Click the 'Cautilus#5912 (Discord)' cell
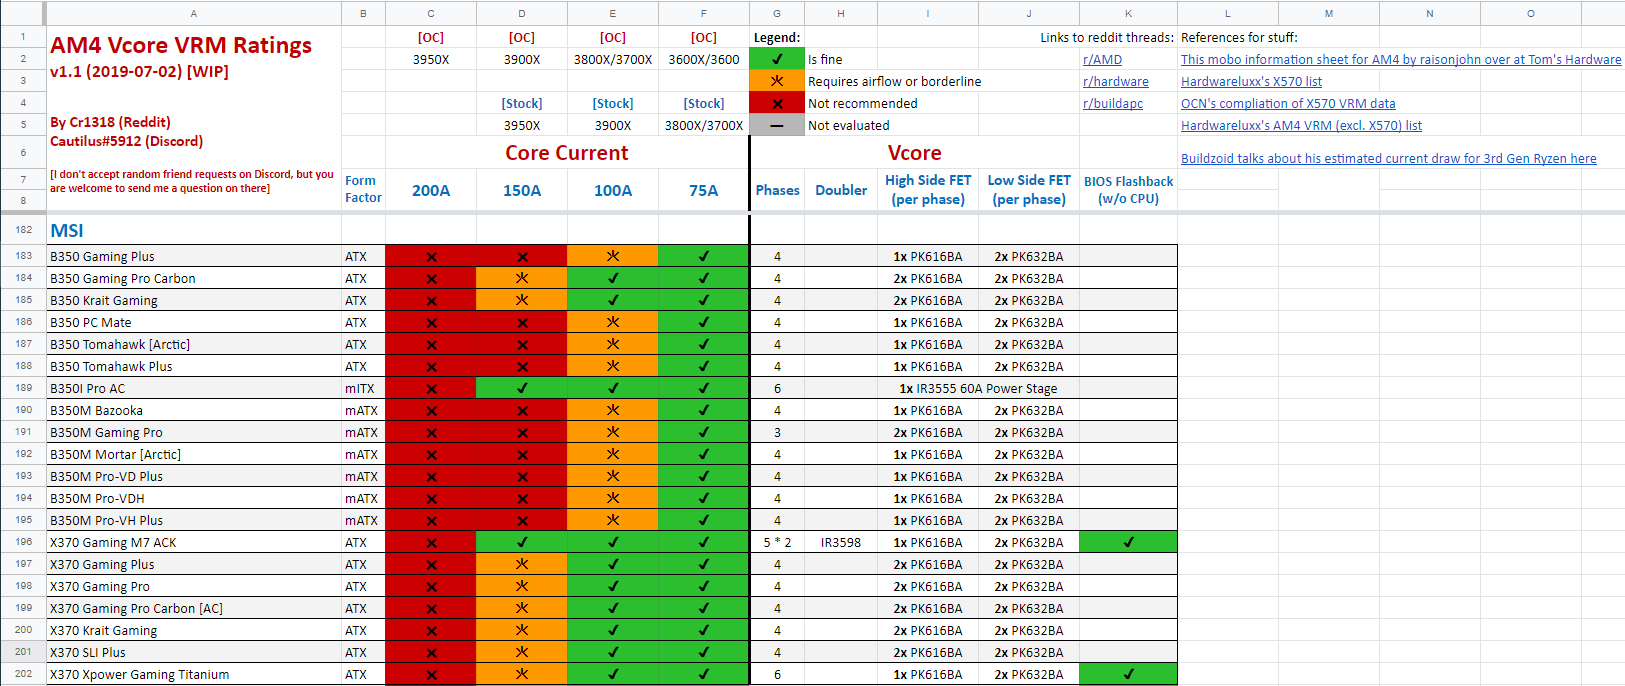The image size is (1625, 686). tap(127, 141)
